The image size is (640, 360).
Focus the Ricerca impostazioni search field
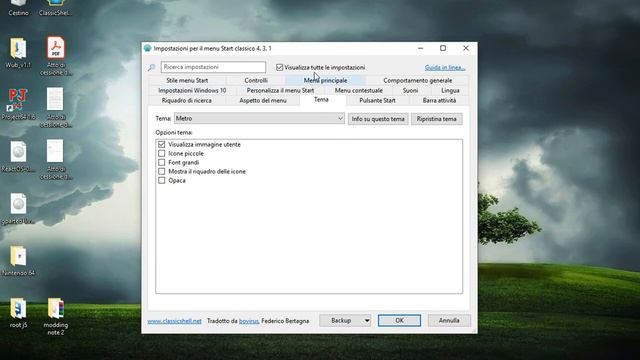(x=213, y=67)
